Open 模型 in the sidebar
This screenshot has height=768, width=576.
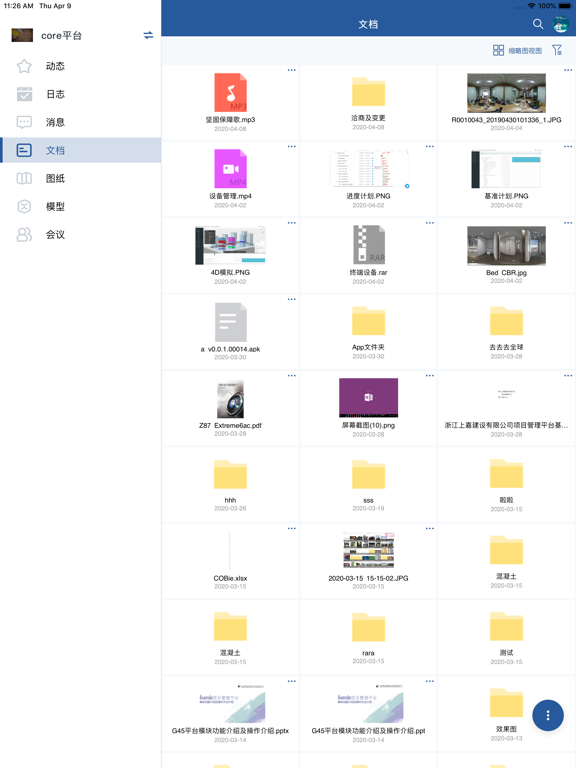point(80,206)
